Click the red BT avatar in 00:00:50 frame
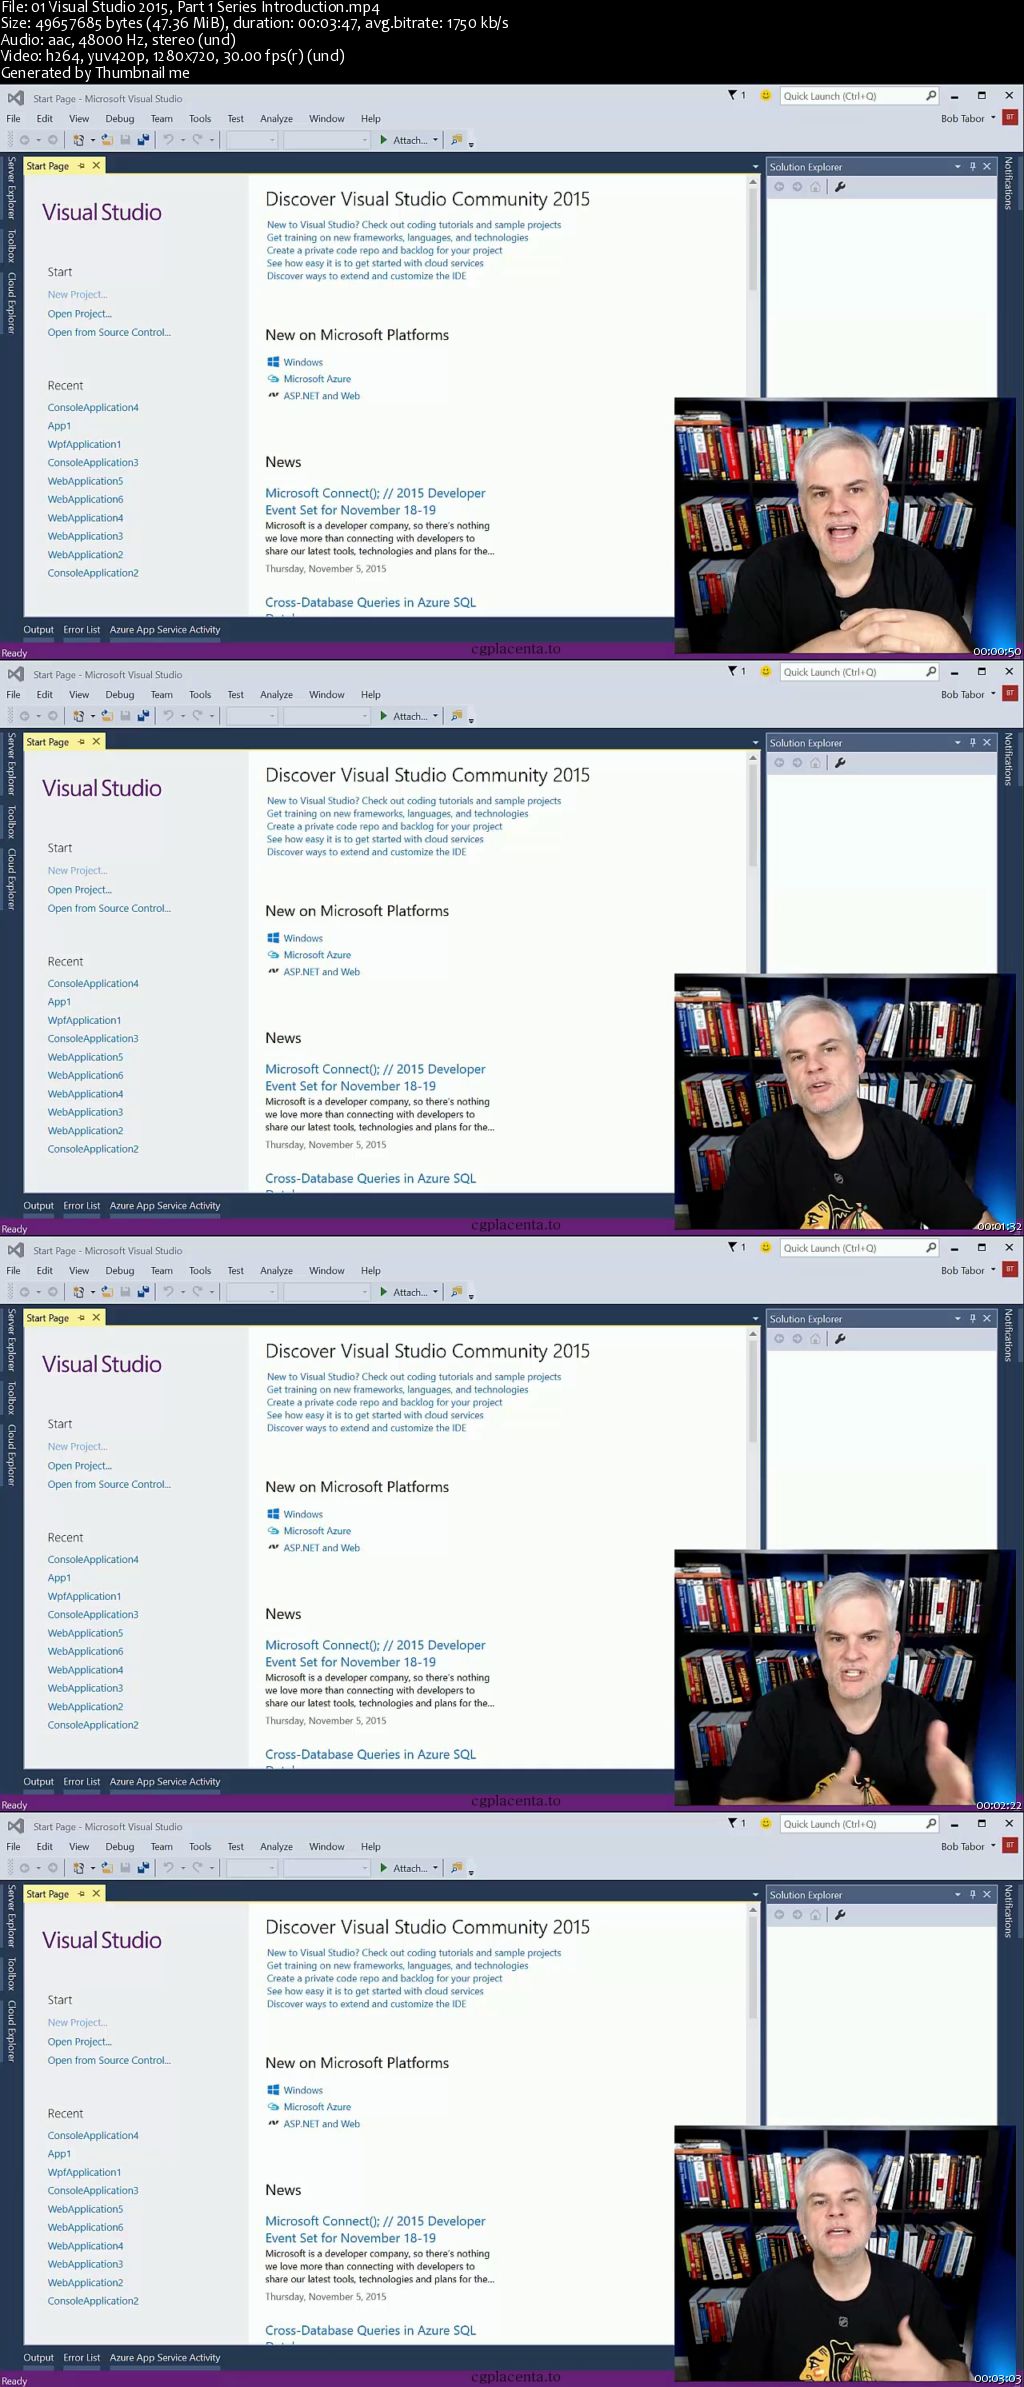Image resolution: width=1024 pixels, height=2387 pixels. coord(1010,118)
